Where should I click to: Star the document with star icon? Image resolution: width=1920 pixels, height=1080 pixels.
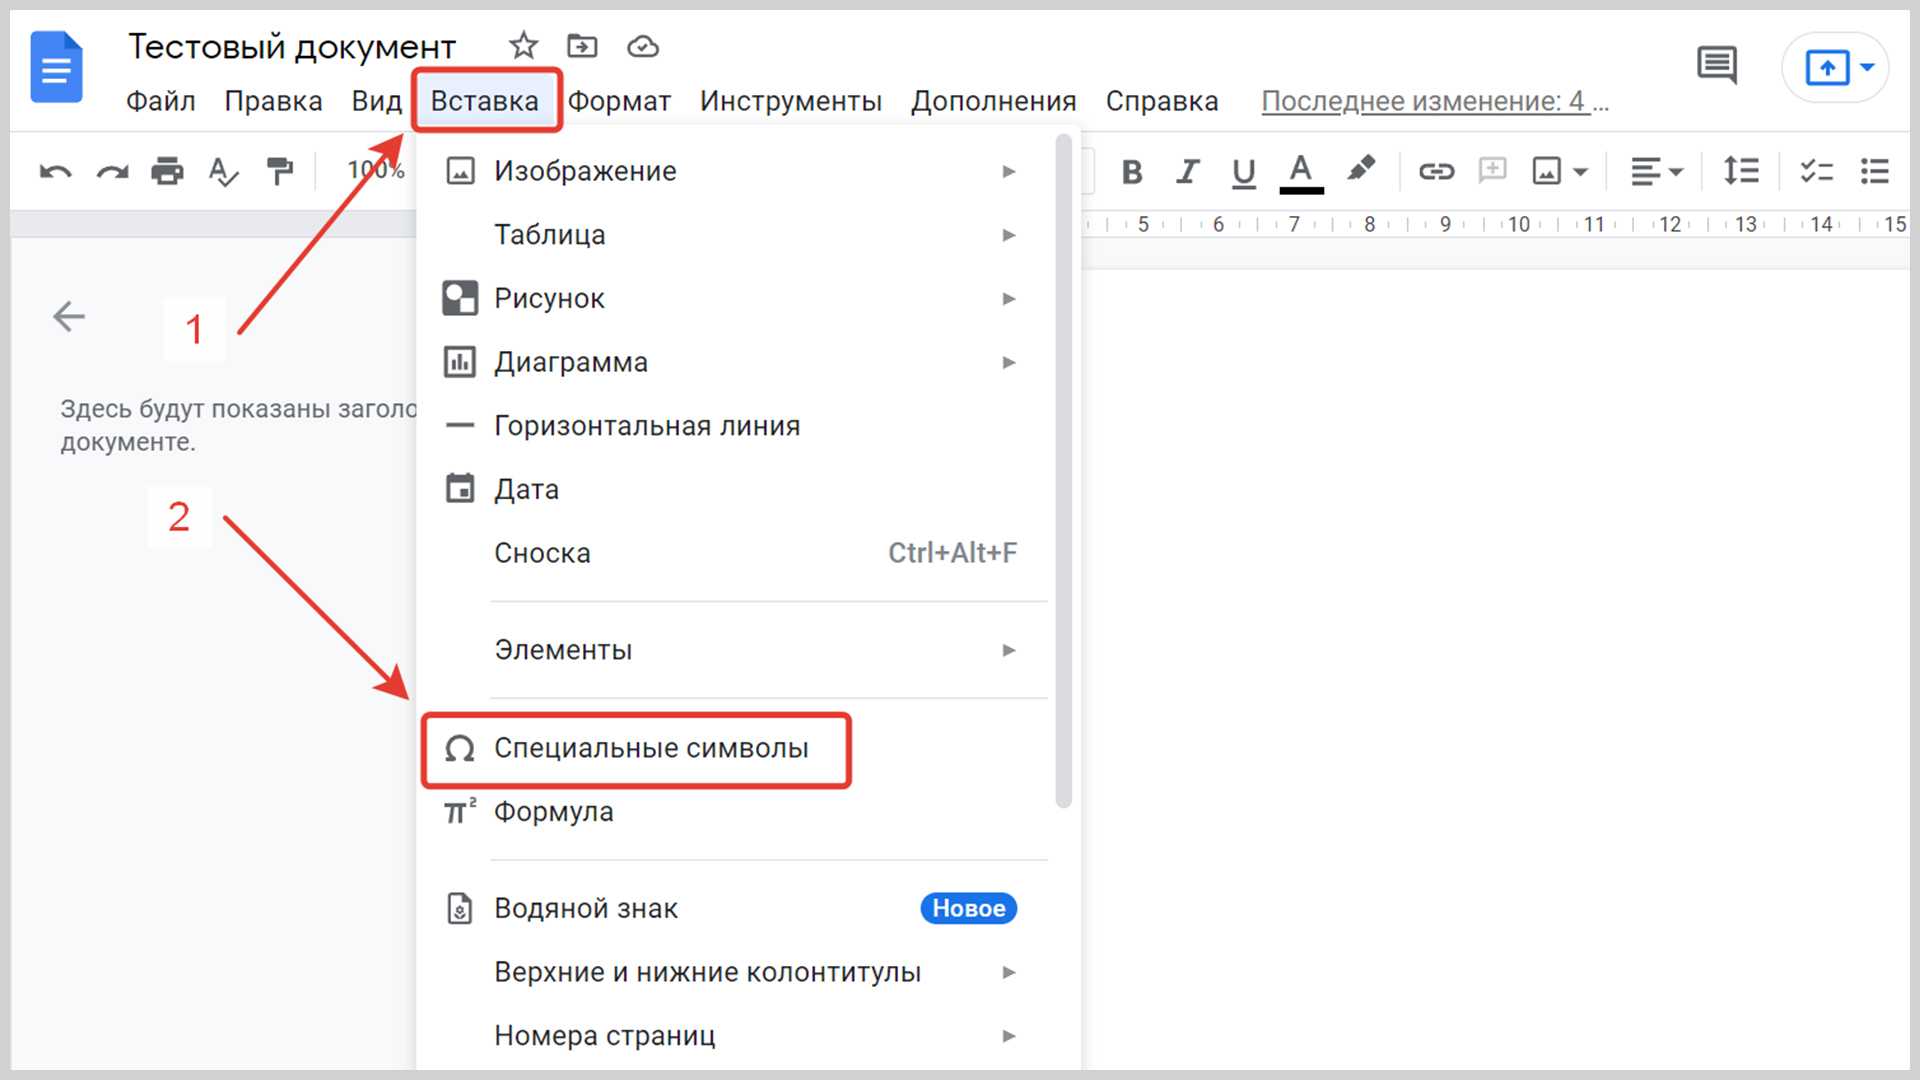tap(523, 46)
